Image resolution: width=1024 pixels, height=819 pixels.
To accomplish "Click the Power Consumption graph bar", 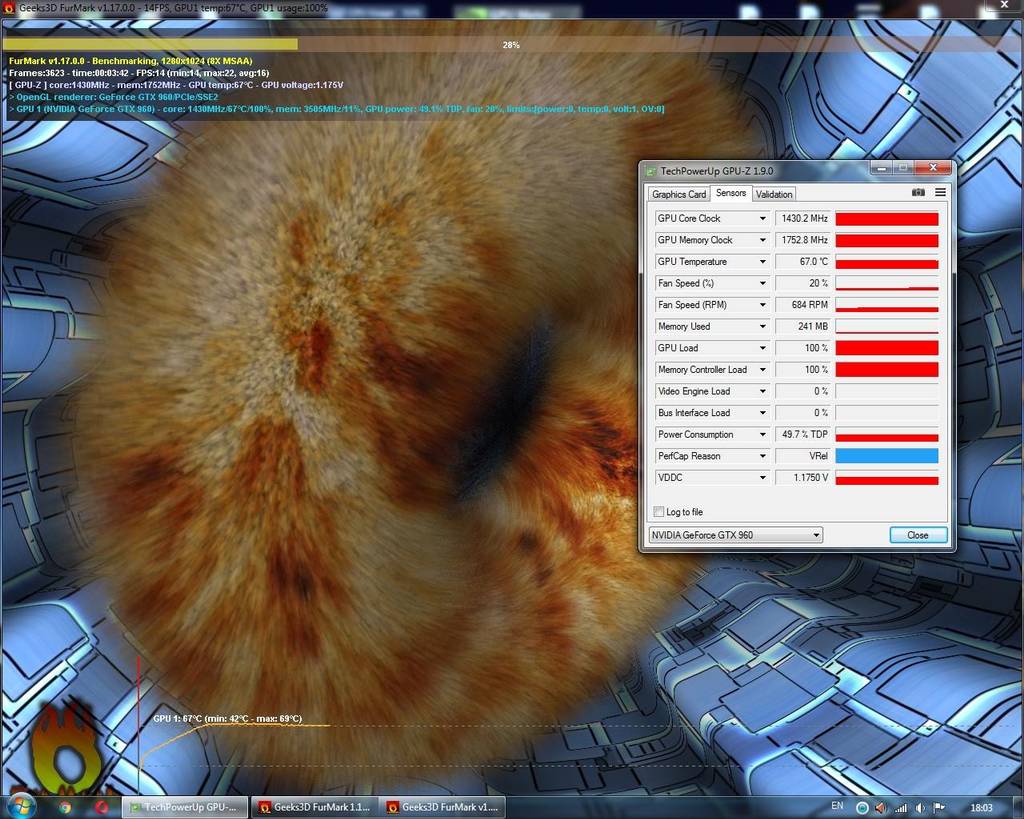I will point(887,434).
